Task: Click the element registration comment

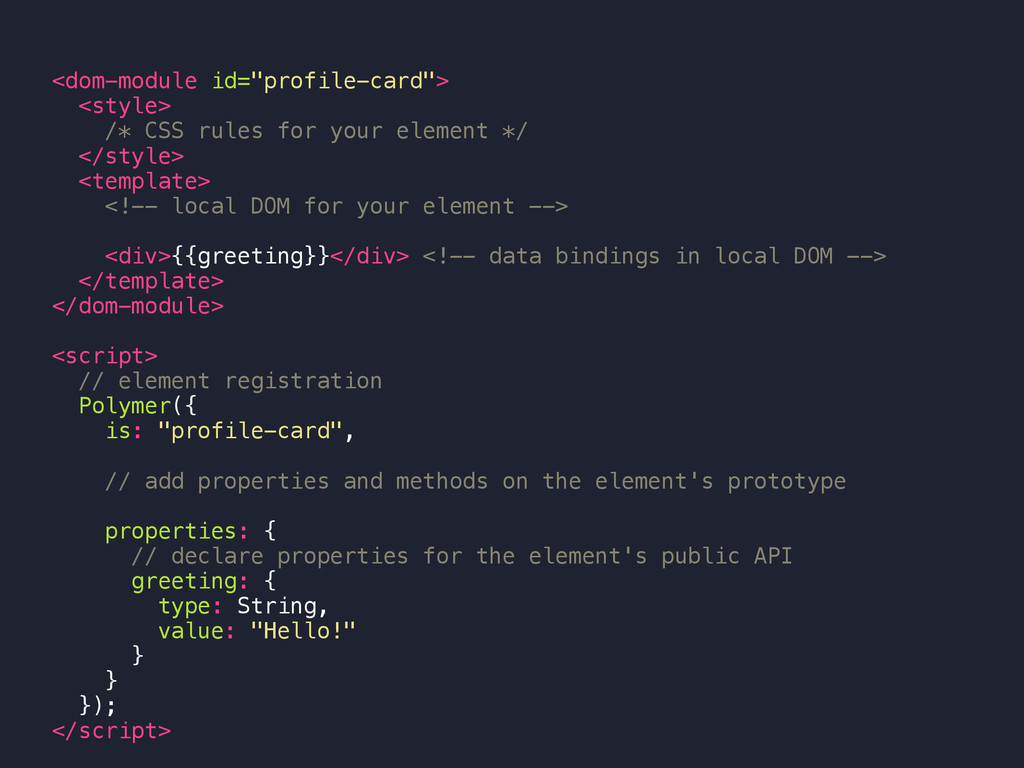Action: tap(230, 381)
